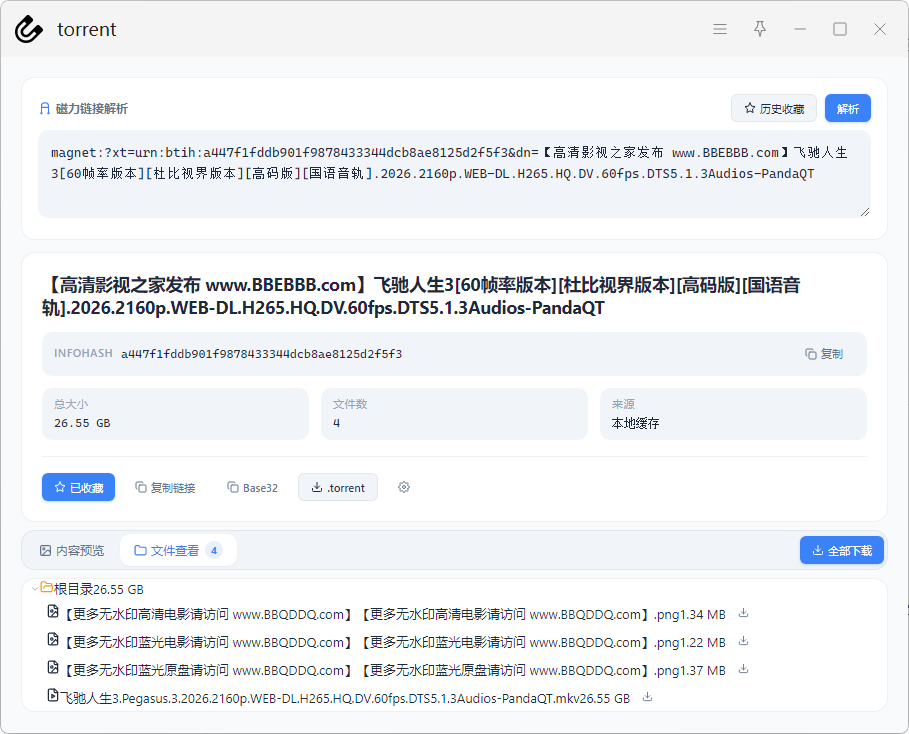Pin the window on top
This screenshot has height=734, width=909.
coord(759,29)
